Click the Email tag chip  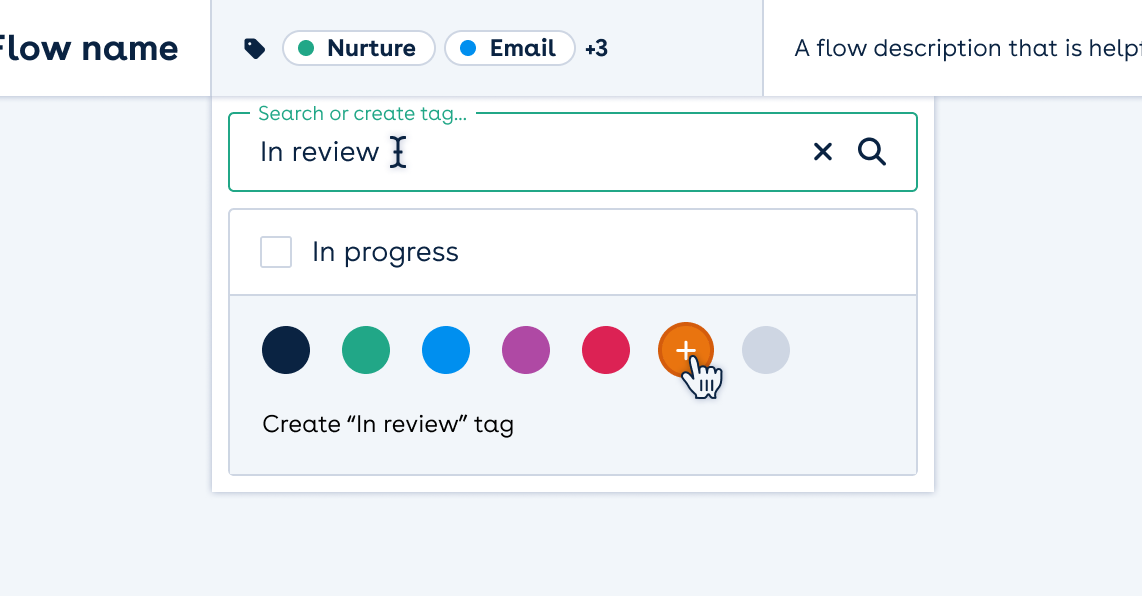click(x=510, y=48)
